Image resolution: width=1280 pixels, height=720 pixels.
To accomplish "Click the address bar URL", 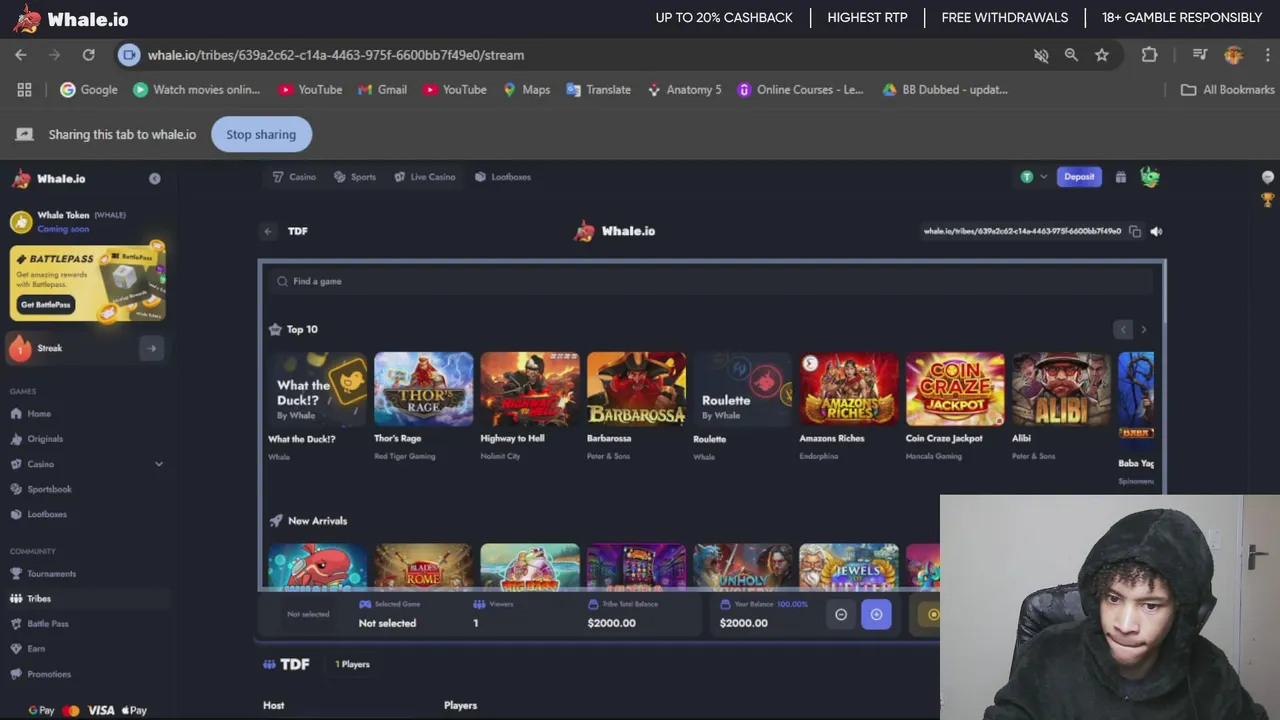I will coord(336,55).
